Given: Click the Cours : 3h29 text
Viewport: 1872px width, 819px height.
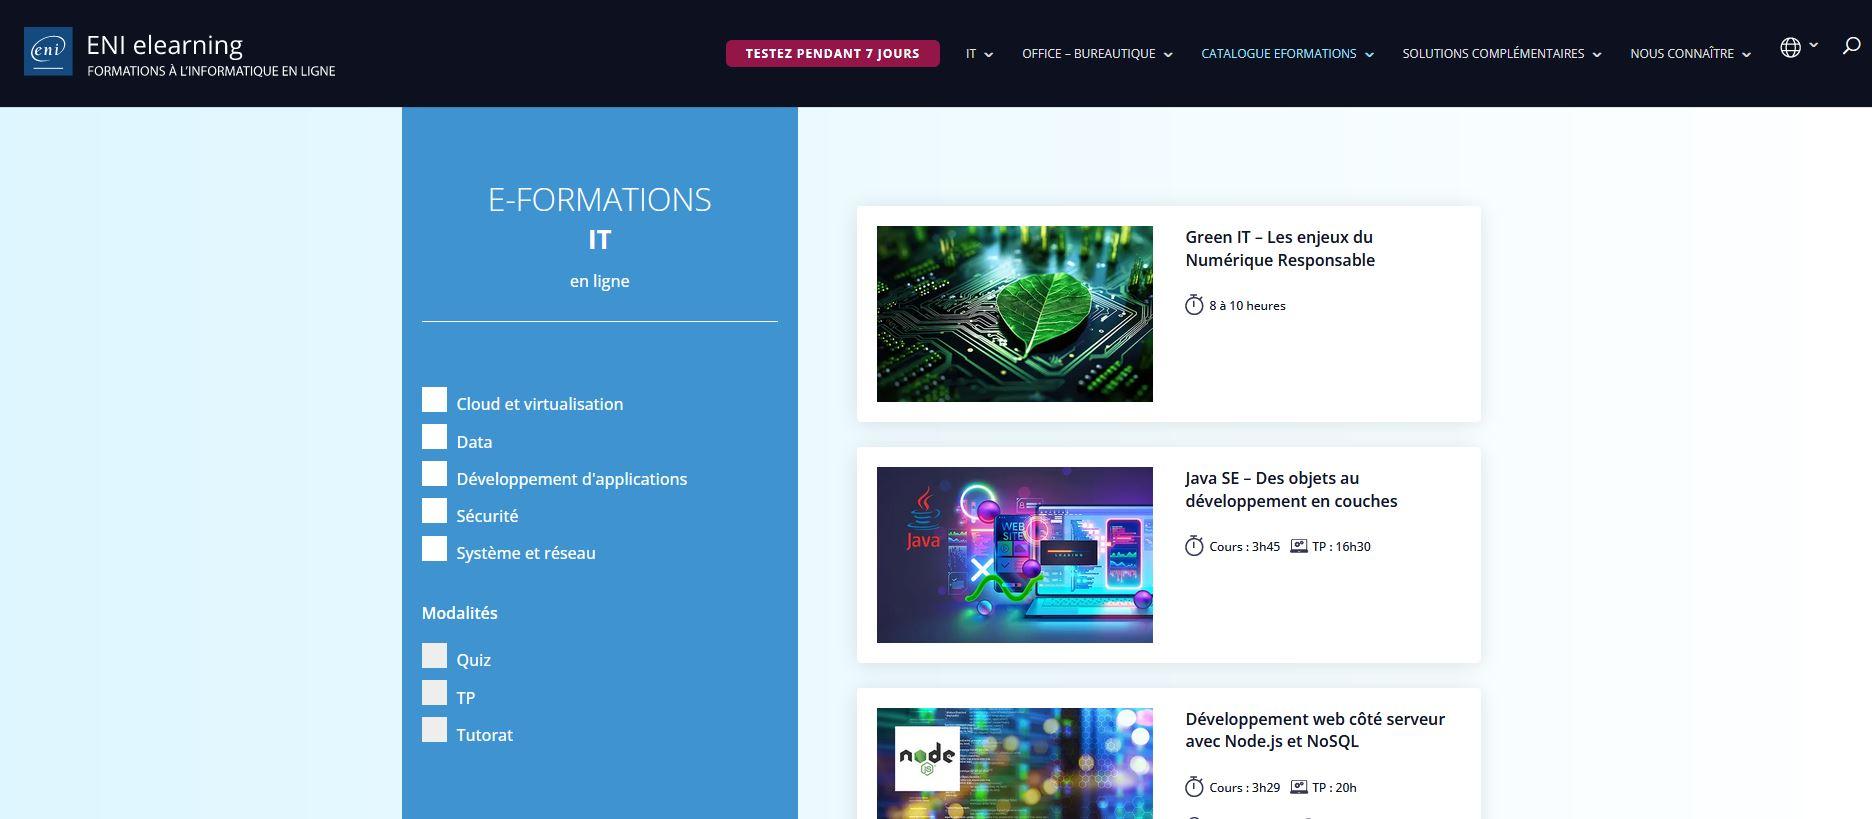Looking at the screenshot, I should [x=1244, y=788].
